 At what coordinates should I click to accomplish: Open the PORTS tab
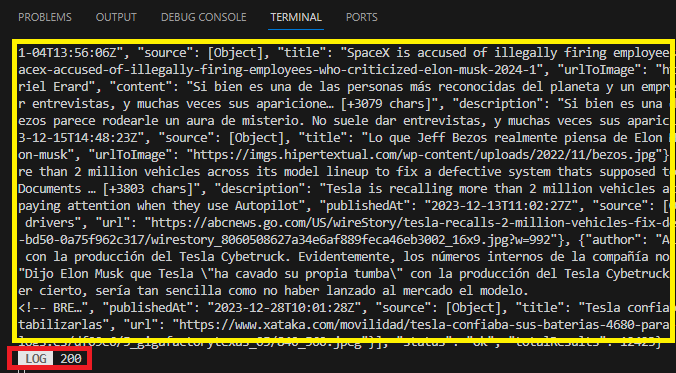(x=362, y=17)
